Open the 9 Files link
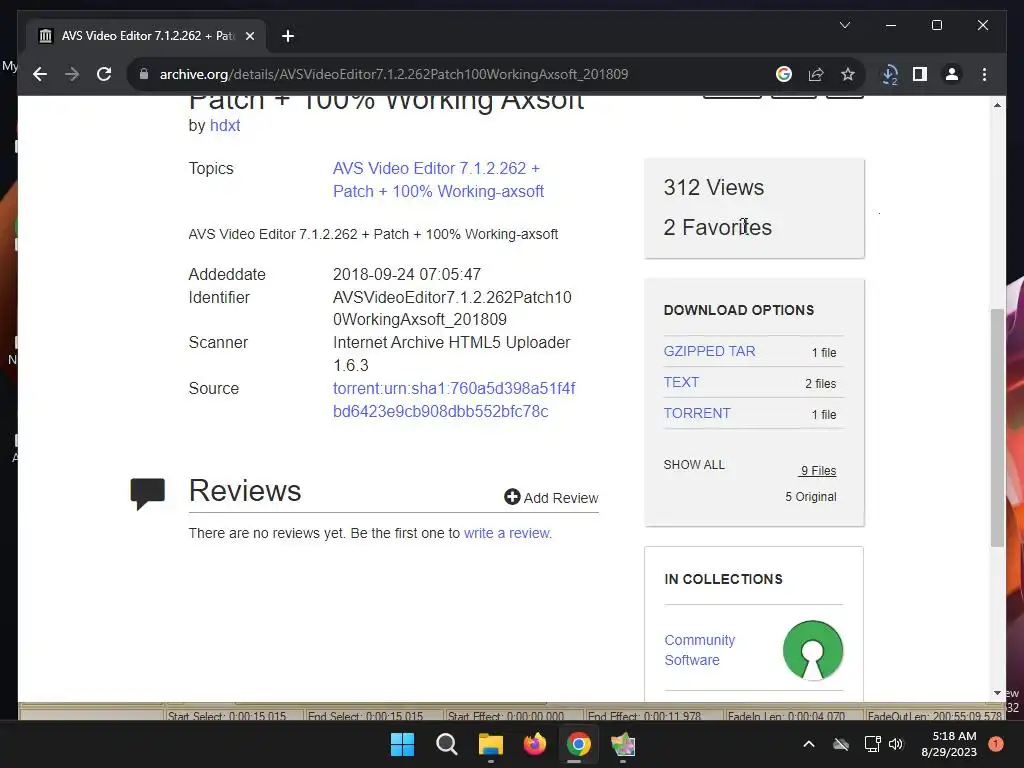The image size is (1024, 768). (818, 470)
